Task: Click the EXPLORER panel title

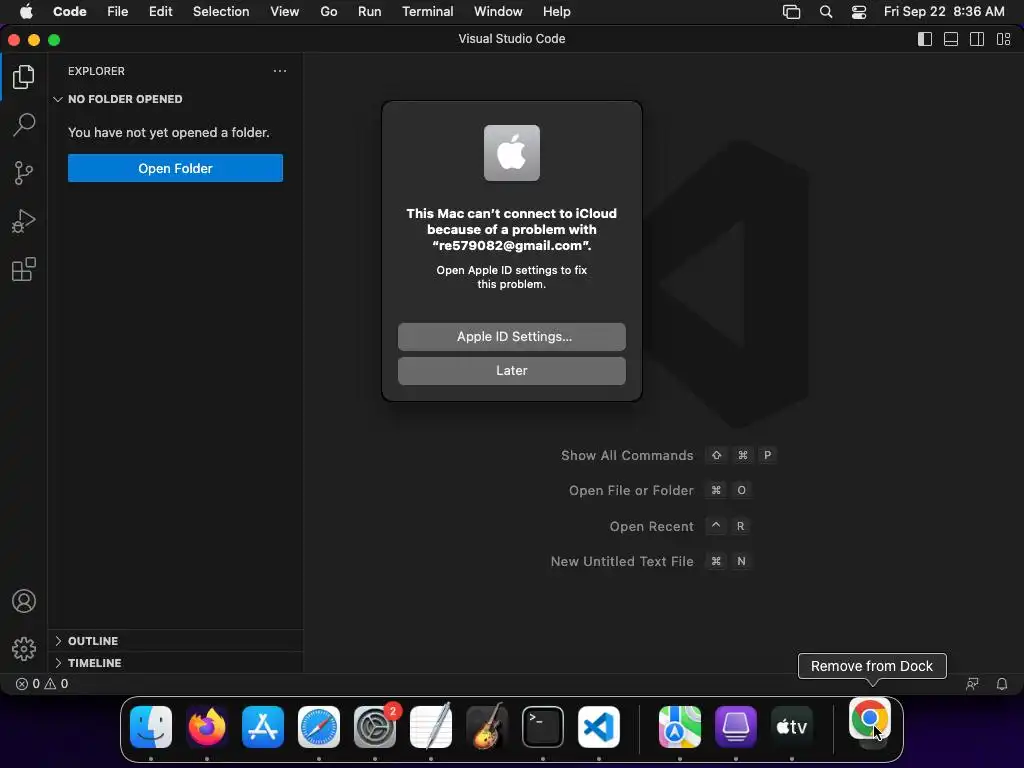Action: 96,71
